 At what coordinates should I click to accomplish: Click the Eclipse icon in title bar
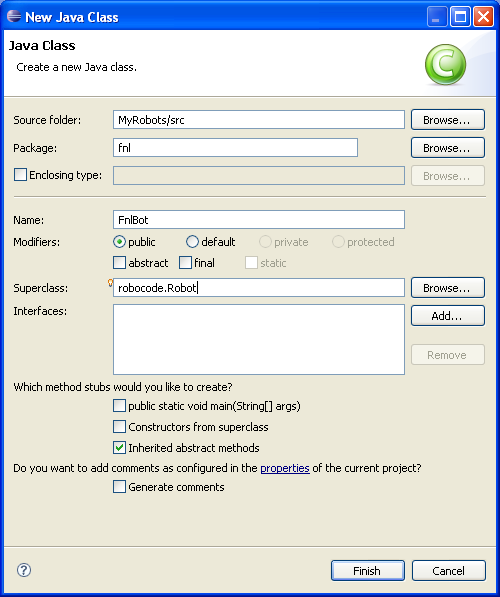(x=14, y=16)
